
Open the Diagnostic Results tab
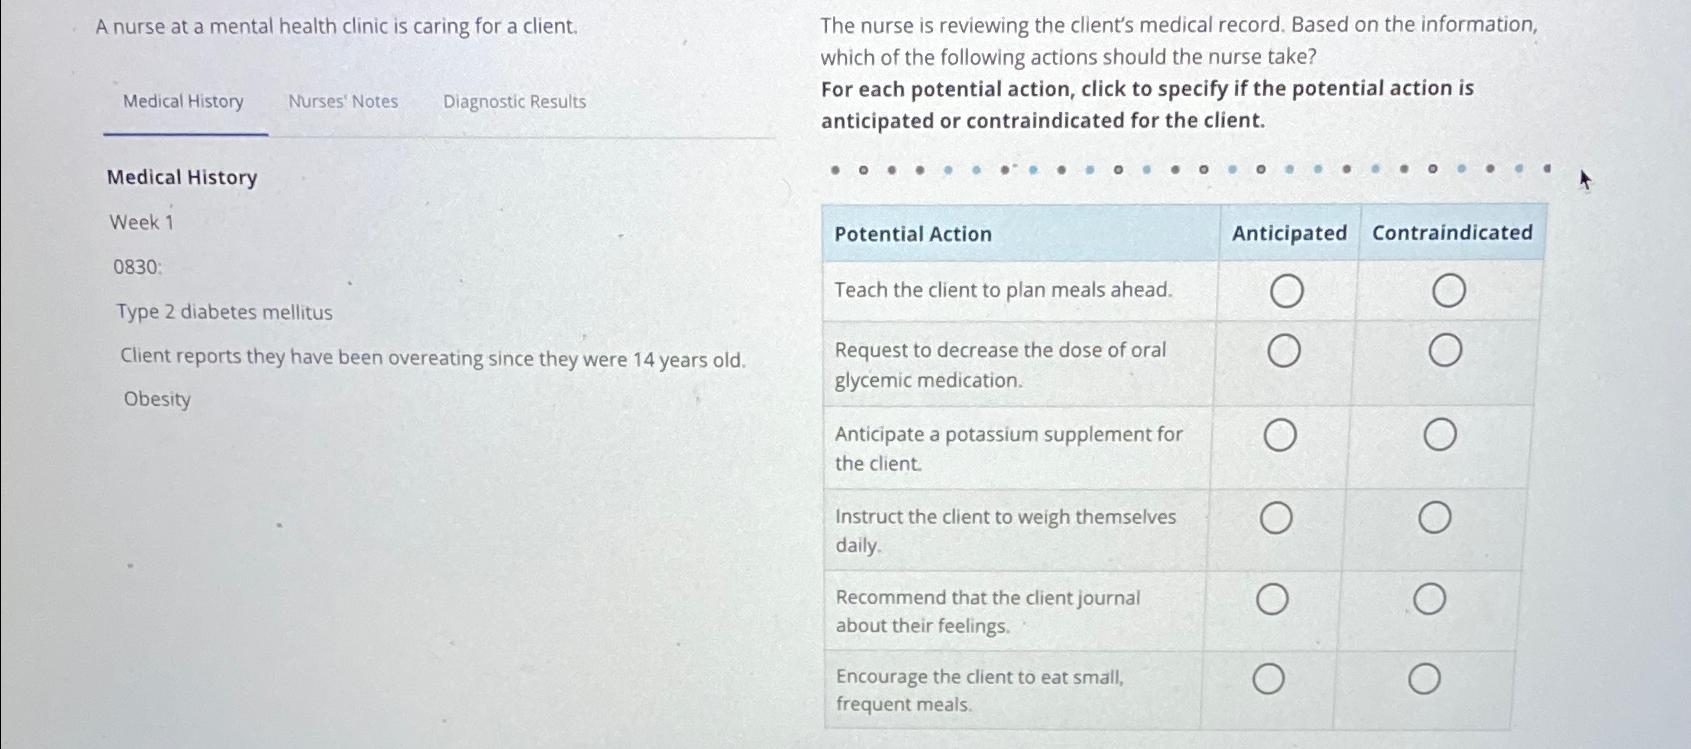[515, 102]
